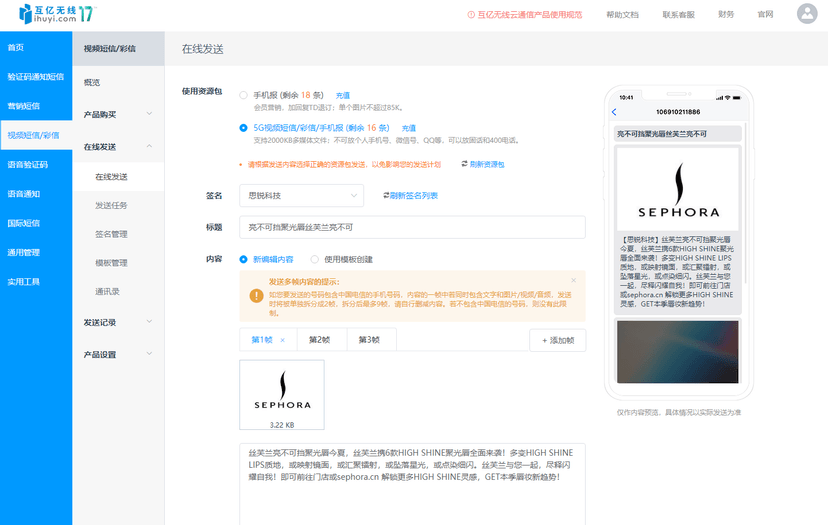This screenshot has width=828, height=525.
Task: Open 联系客服 in top navigation
Action: coord(679,15)
